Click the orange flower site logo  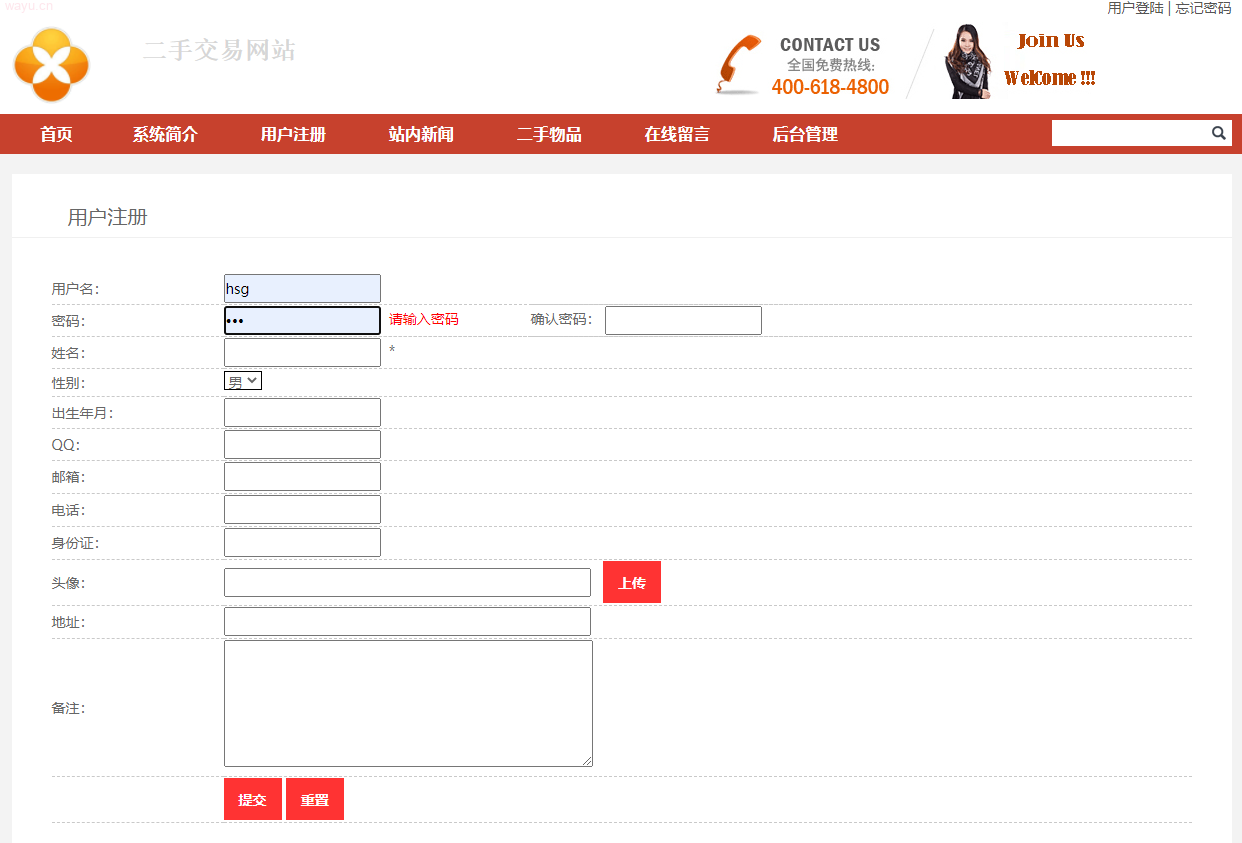51,65
